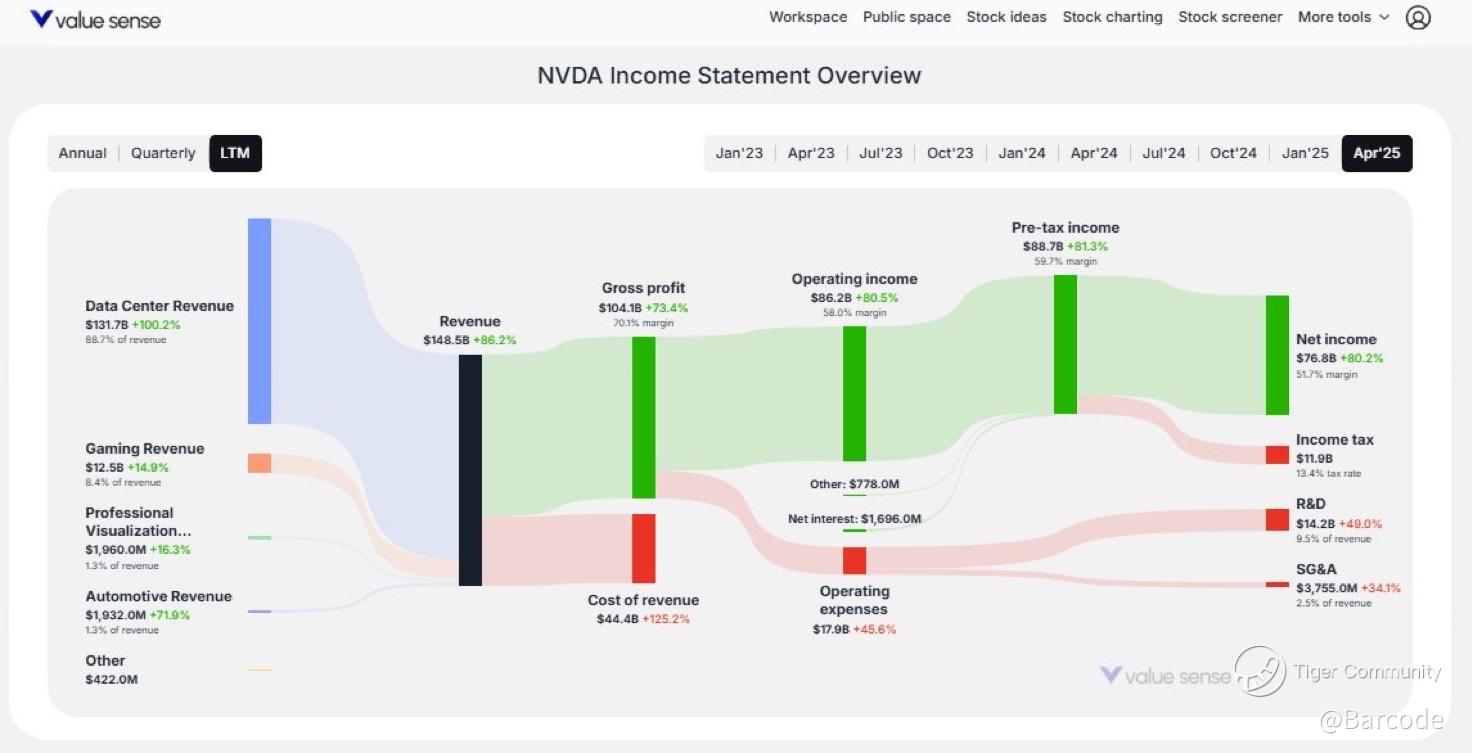Image resolution: width=1472 pixels, height=753 pixels.
Task: Switch to the Apr'24 period tab
Action: (x=1094, y=153)
